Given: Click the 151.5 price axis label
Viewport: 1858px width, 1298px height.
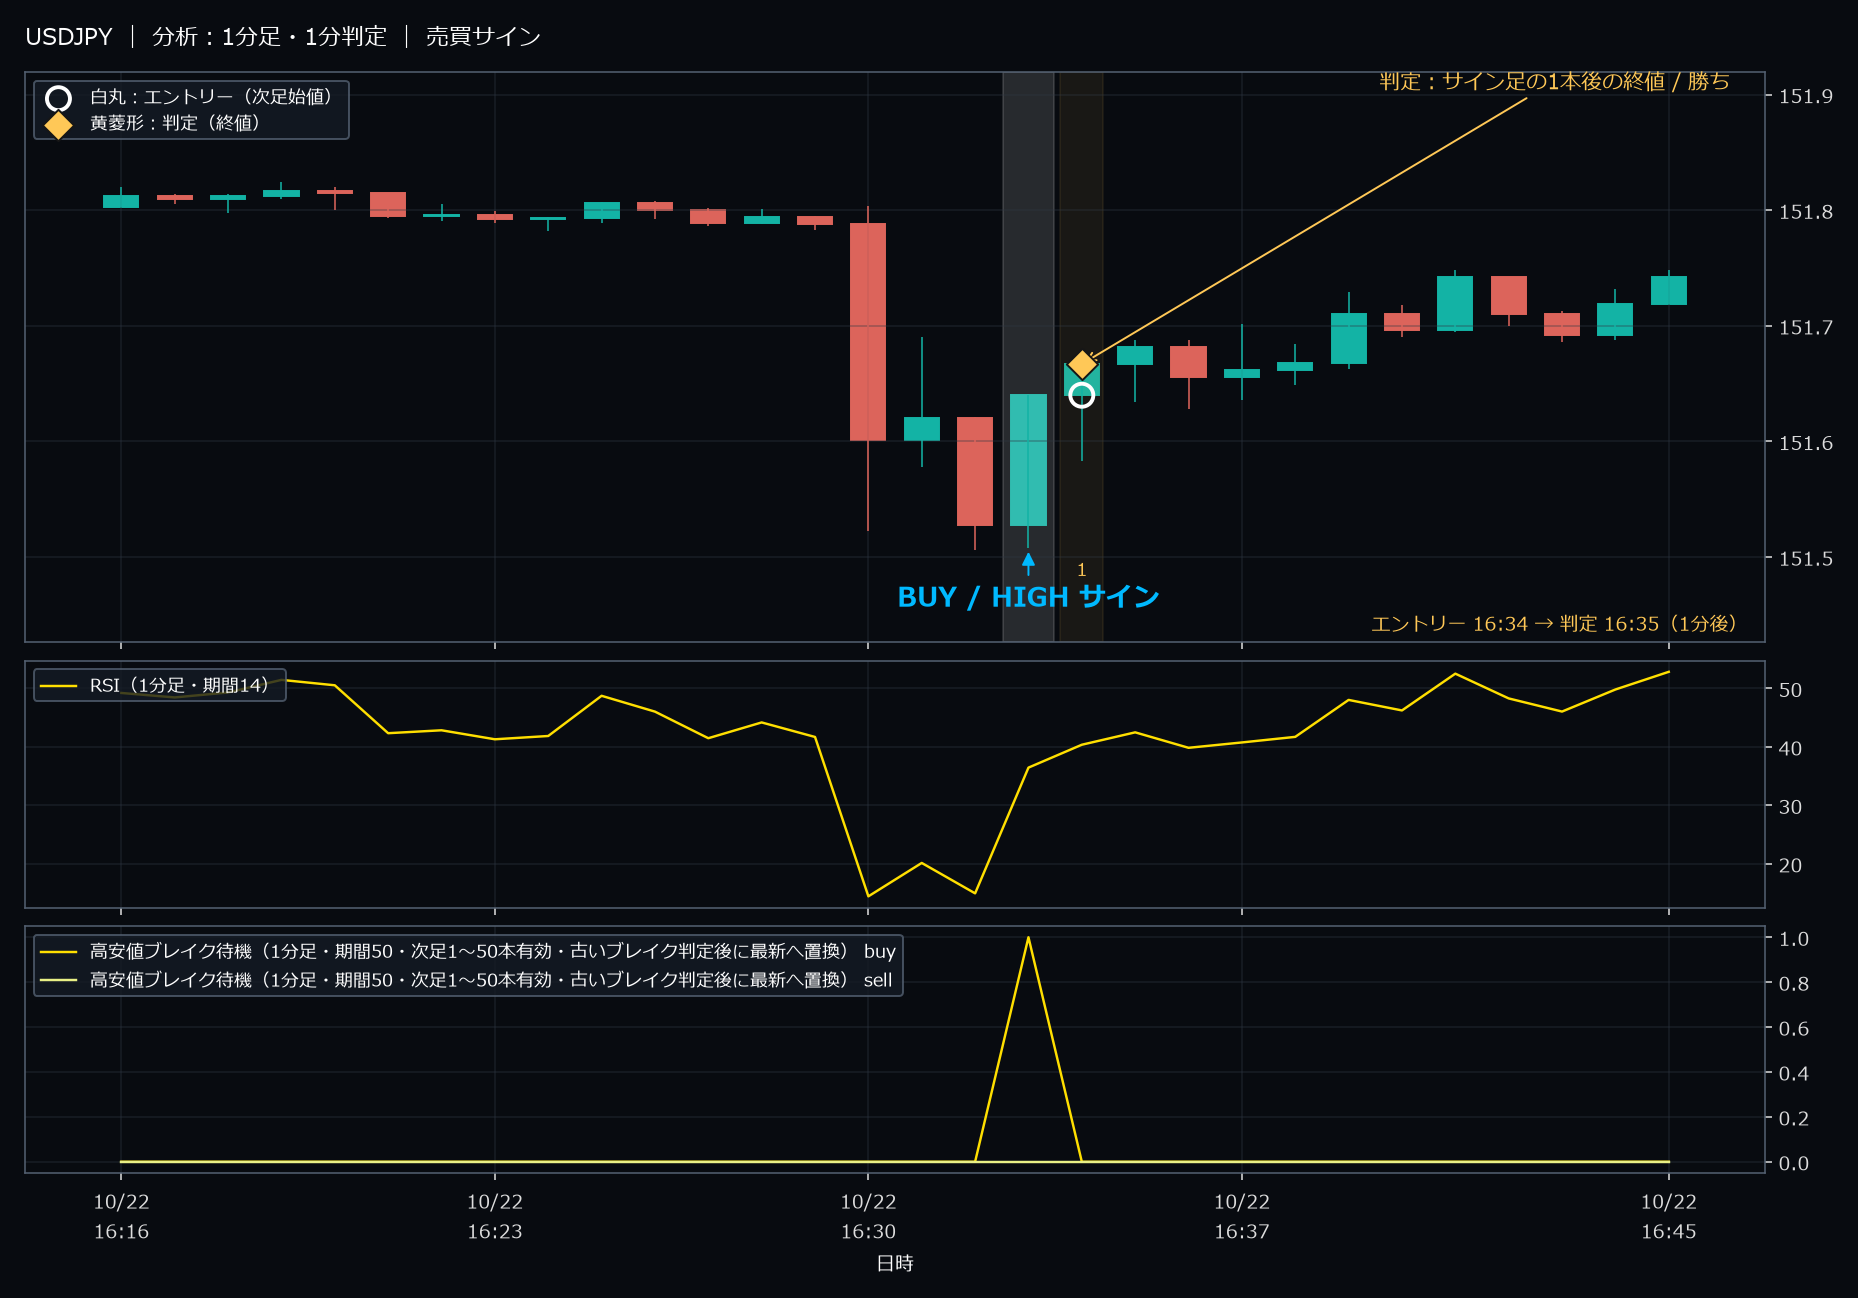Looking at the screenshot, I should coord(1806,558).
